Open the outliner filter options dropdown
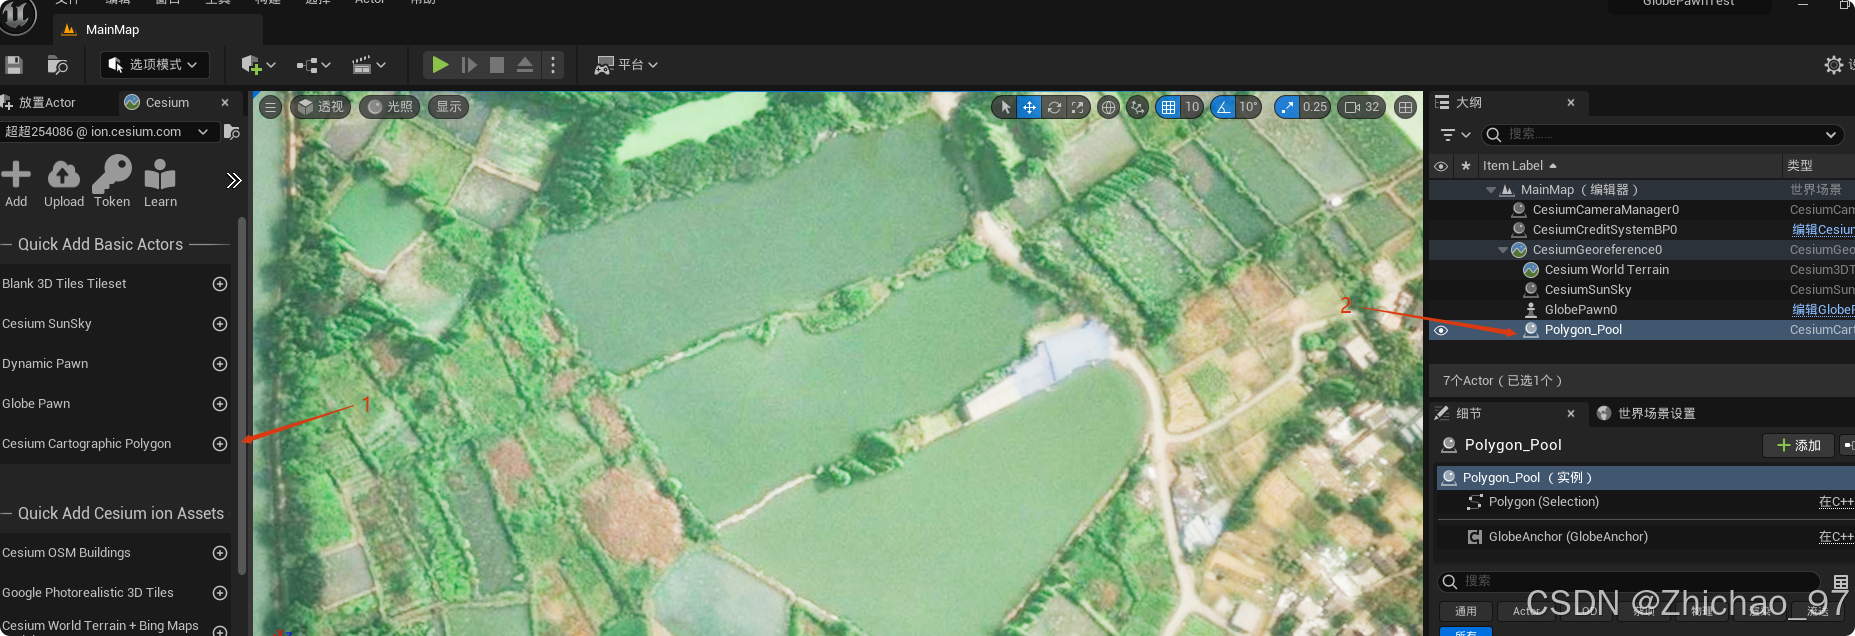 [x=1455, y=134]
